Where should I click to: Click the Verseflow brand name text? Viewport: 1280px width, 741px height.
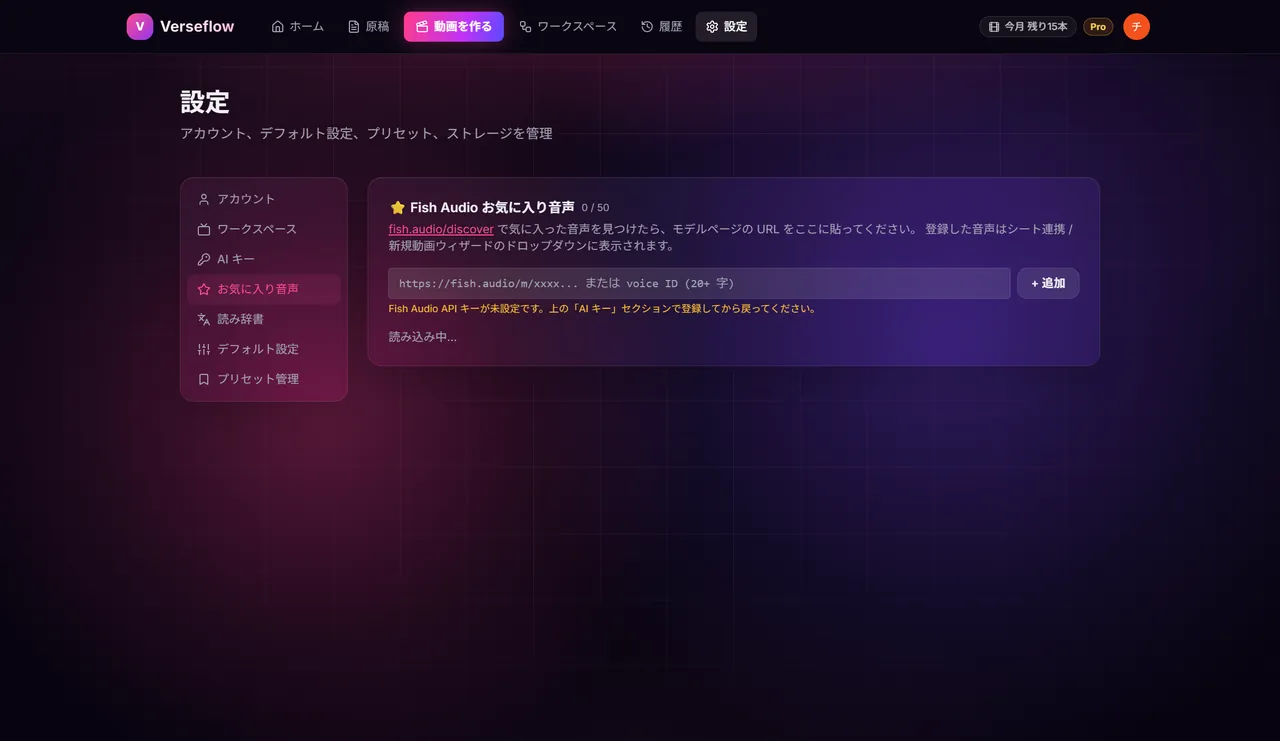point(197,27)
